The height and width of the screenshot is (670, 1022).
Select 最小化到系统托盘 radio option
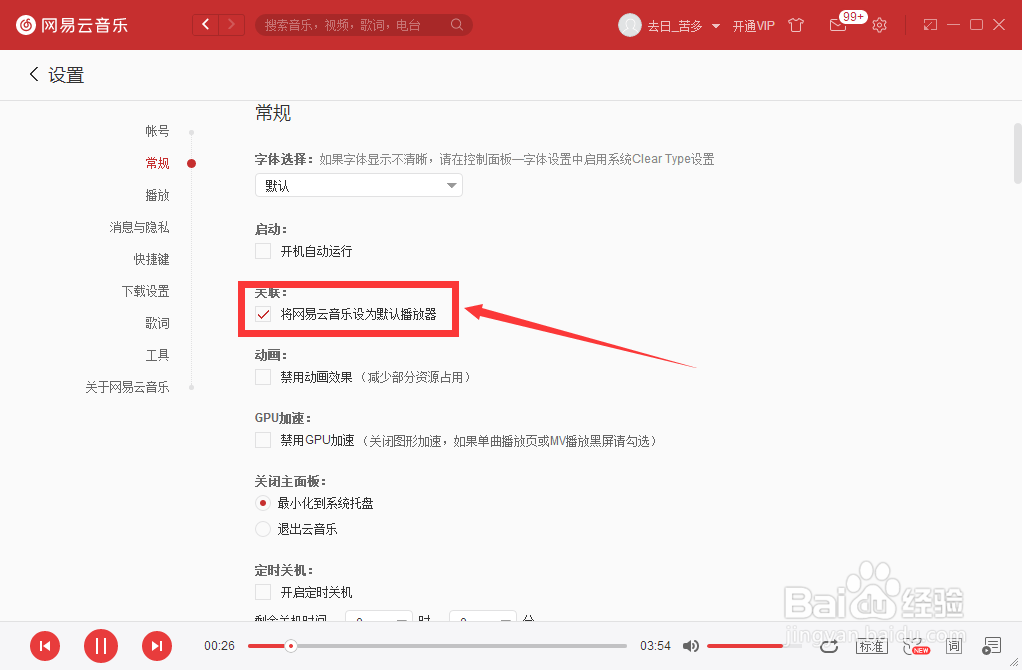click(x=263, y=503)
